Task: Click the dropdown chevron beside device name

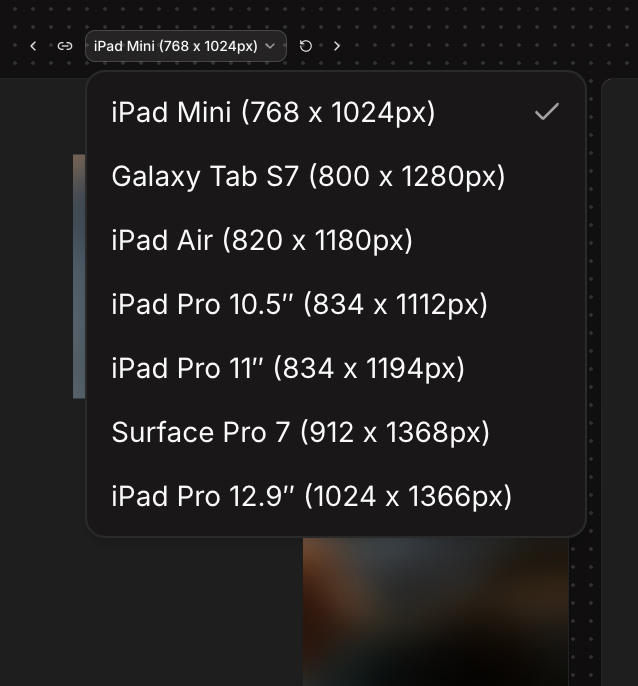Action: pyautogui.click(x=270, y=46)
